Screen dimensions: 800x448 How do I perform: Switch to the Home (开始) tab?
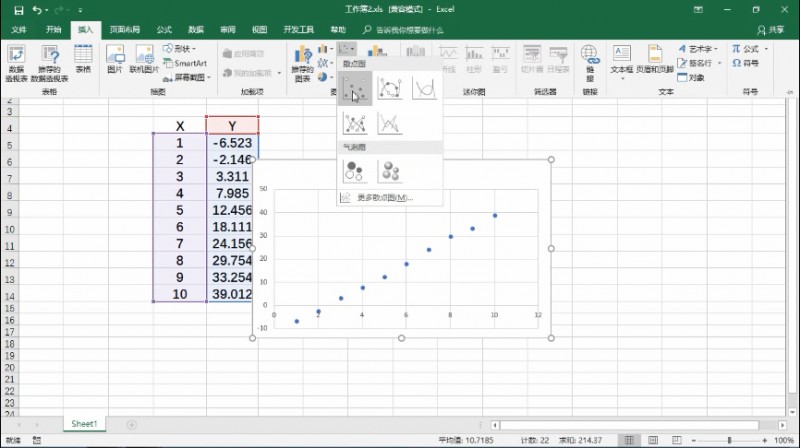(54, 30)
